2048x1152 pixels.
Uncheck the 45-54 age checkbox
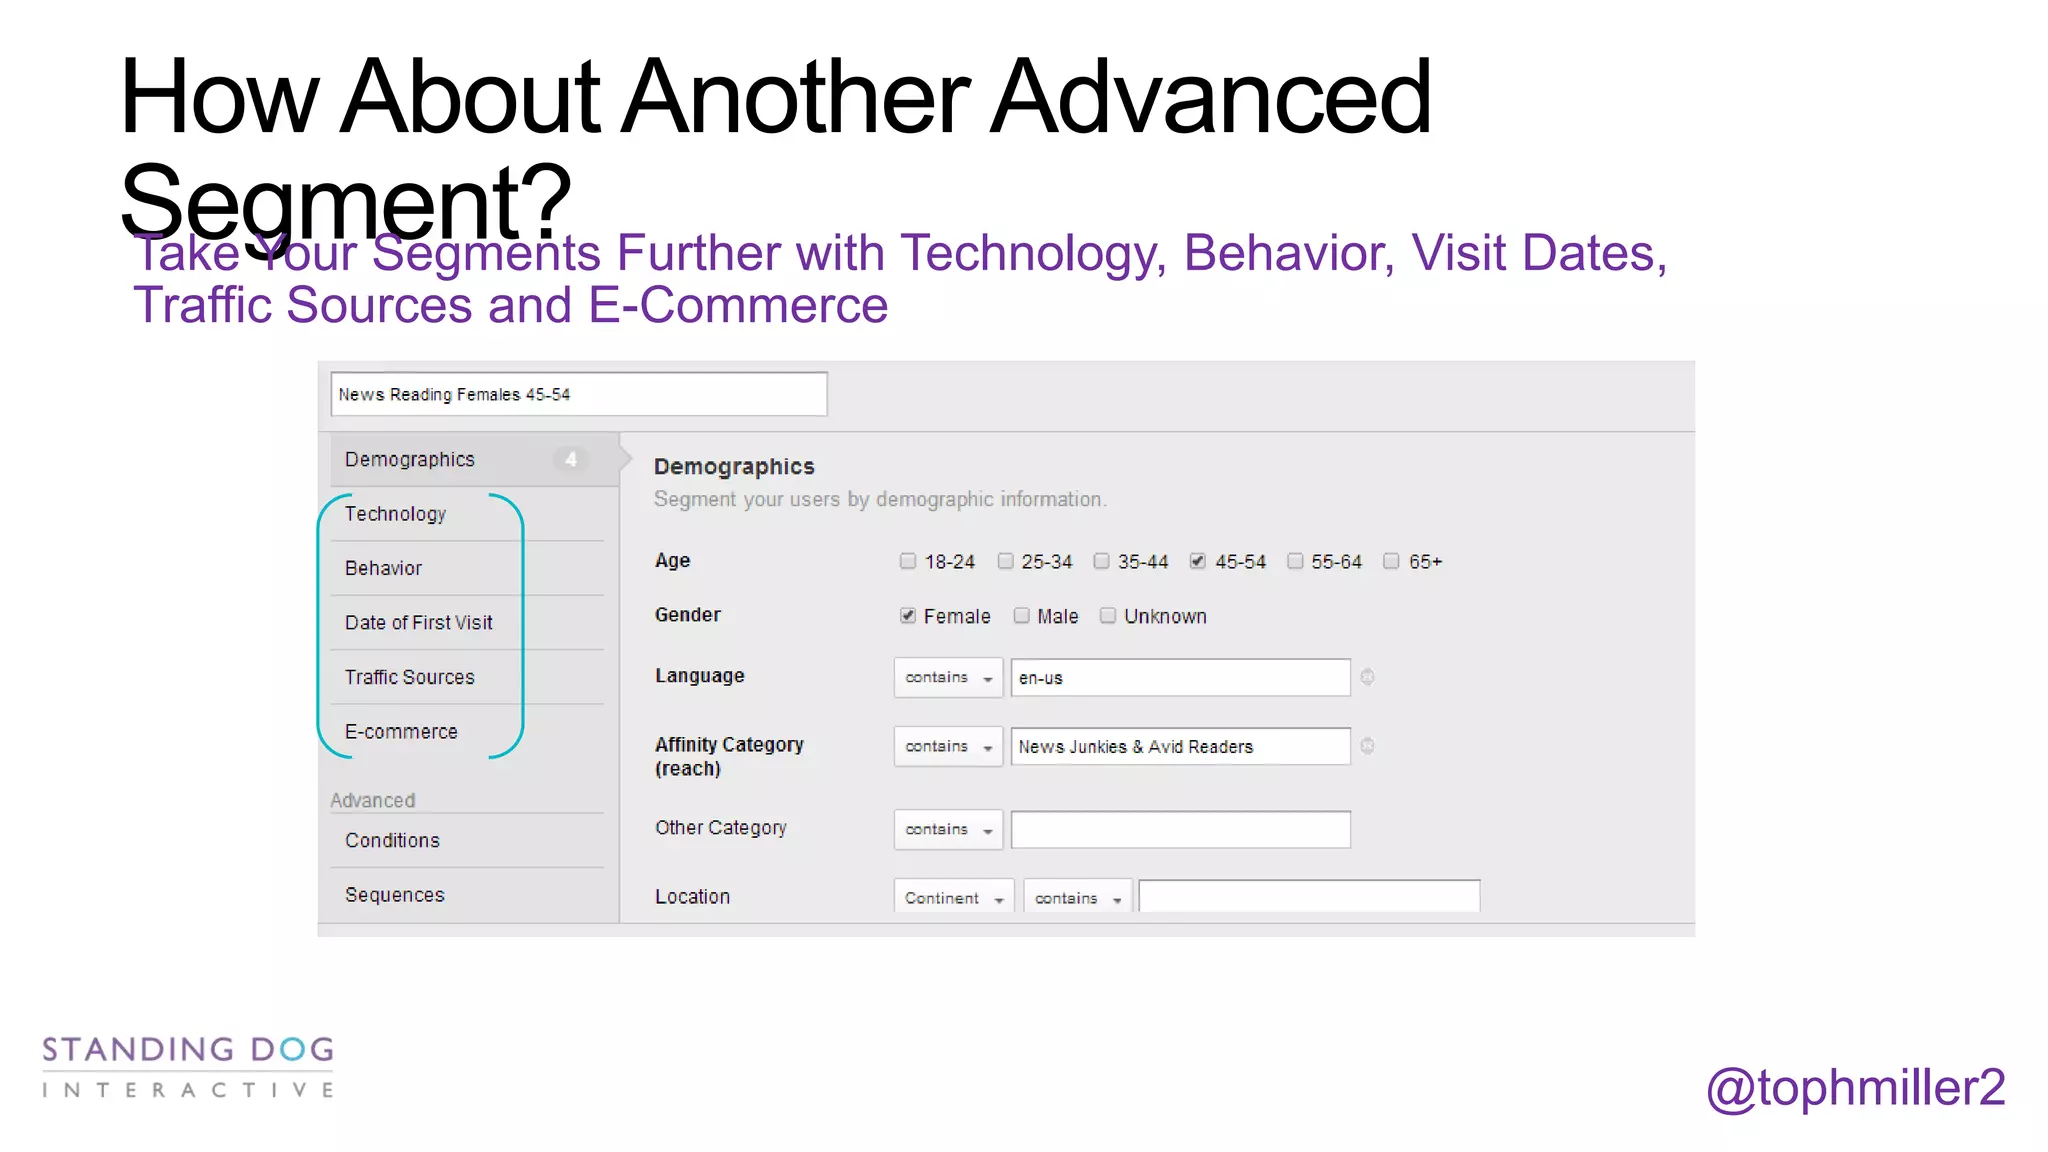click(x=1198, y=561)
